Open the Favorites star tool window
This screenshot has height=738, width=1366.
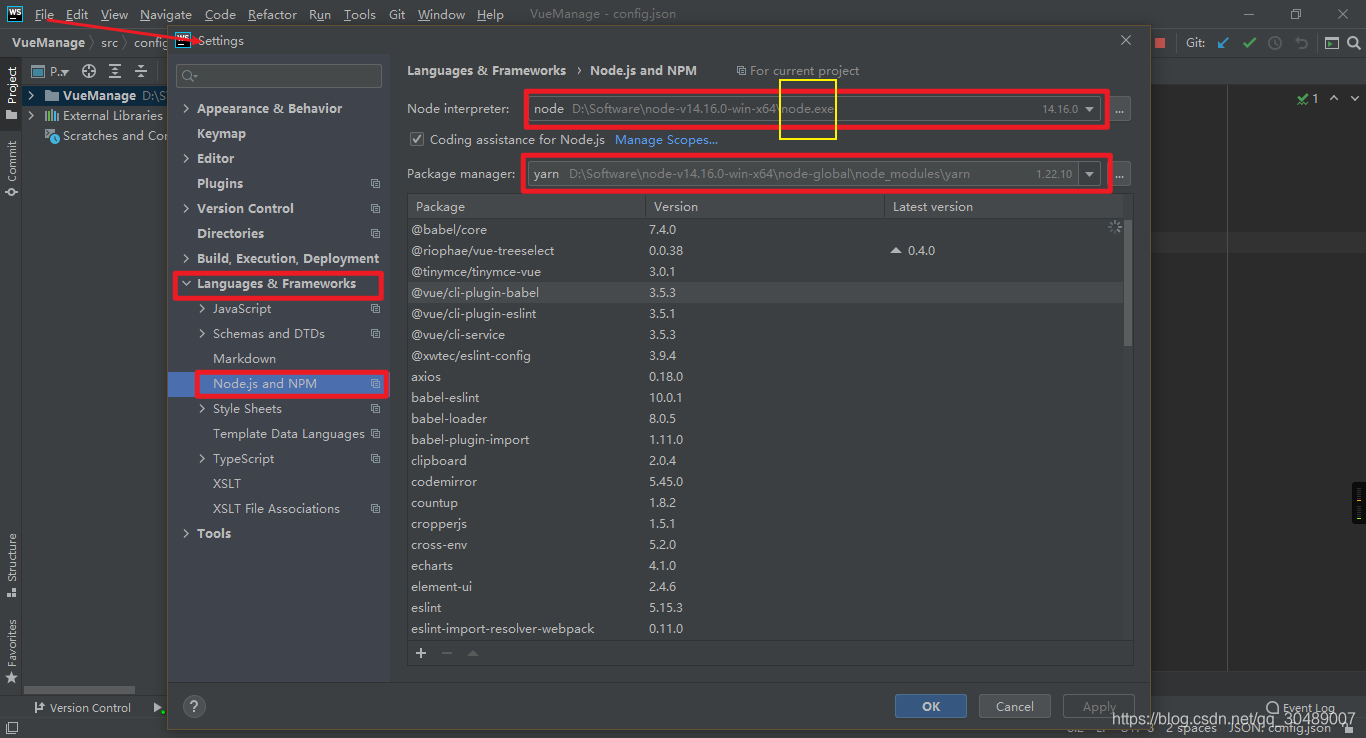point(11,640)
